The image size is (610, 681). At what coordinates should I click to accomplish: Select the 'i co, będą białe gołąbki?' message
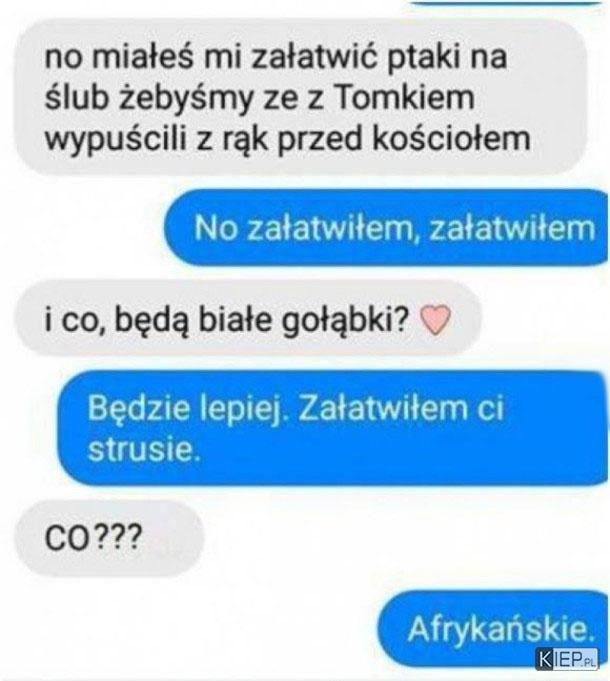[x=248, y=319]
